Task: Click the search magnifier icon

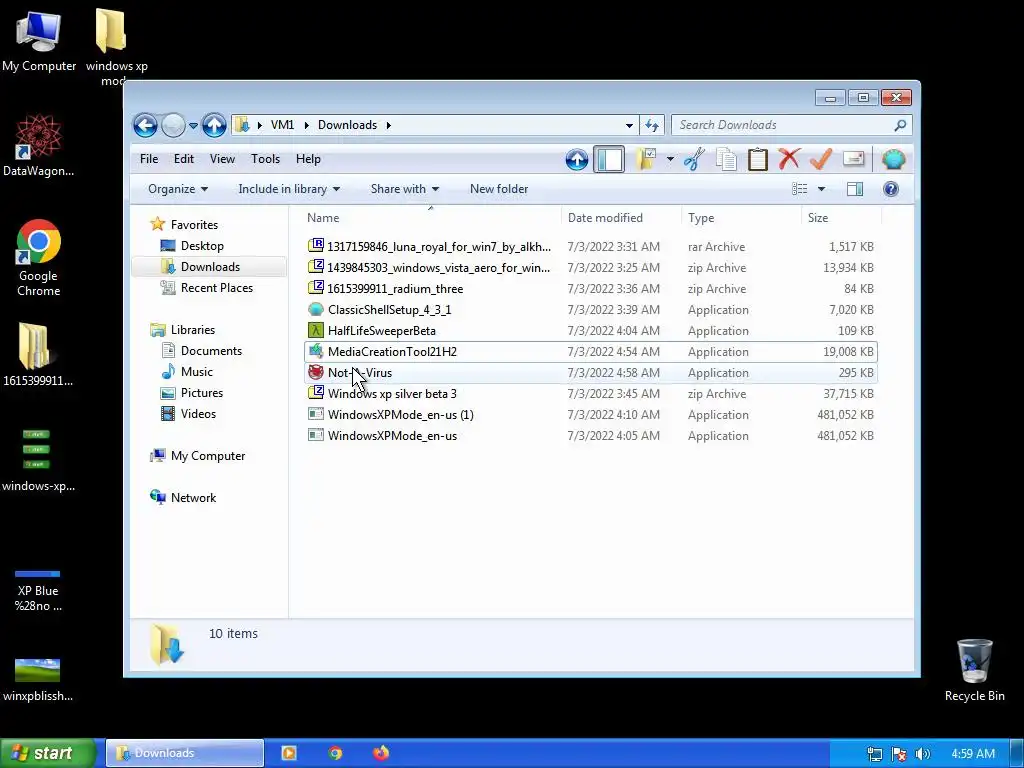Action: [901, 125]
